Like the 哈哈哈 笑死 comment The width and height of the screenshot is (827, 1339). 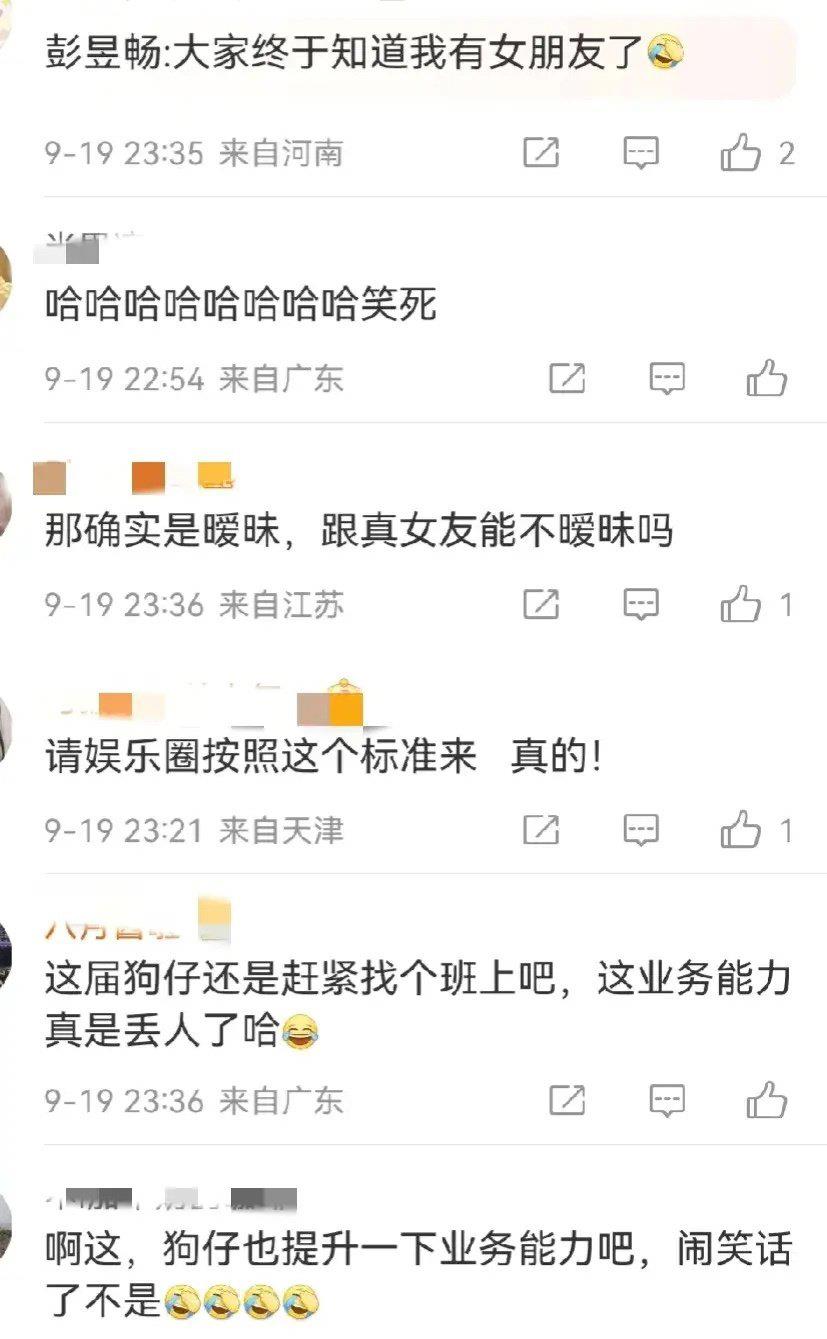tap(767, 378)
